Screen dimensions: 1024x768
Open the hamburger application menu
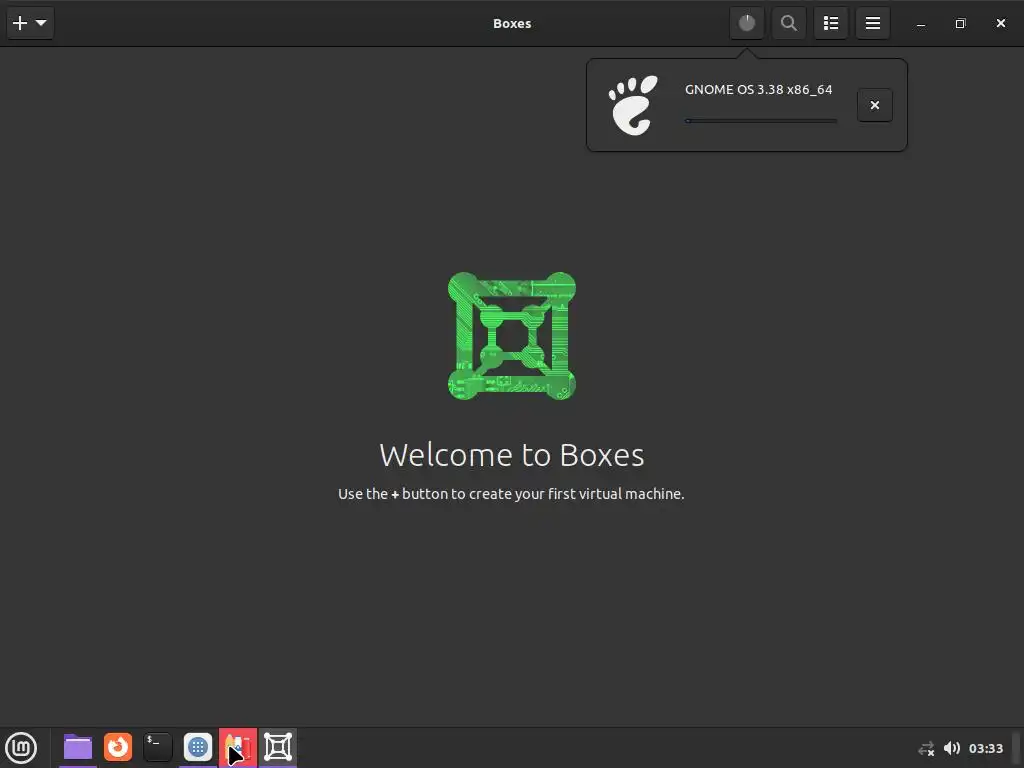point(873,24)
